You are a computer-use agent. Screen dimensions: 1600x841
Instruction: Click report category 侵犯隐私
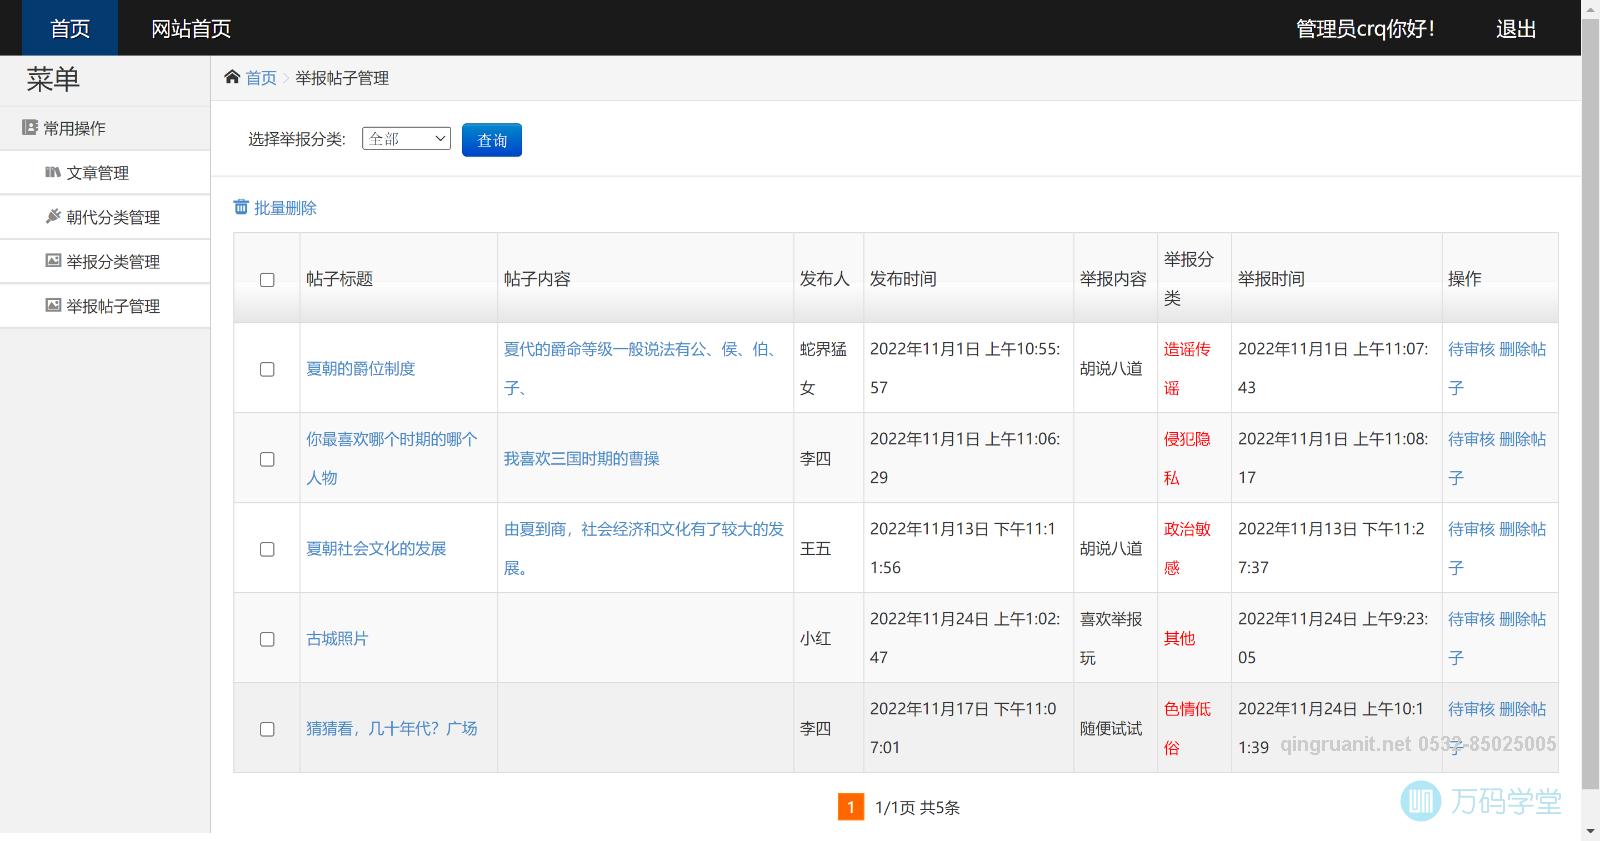[1187, 458]
